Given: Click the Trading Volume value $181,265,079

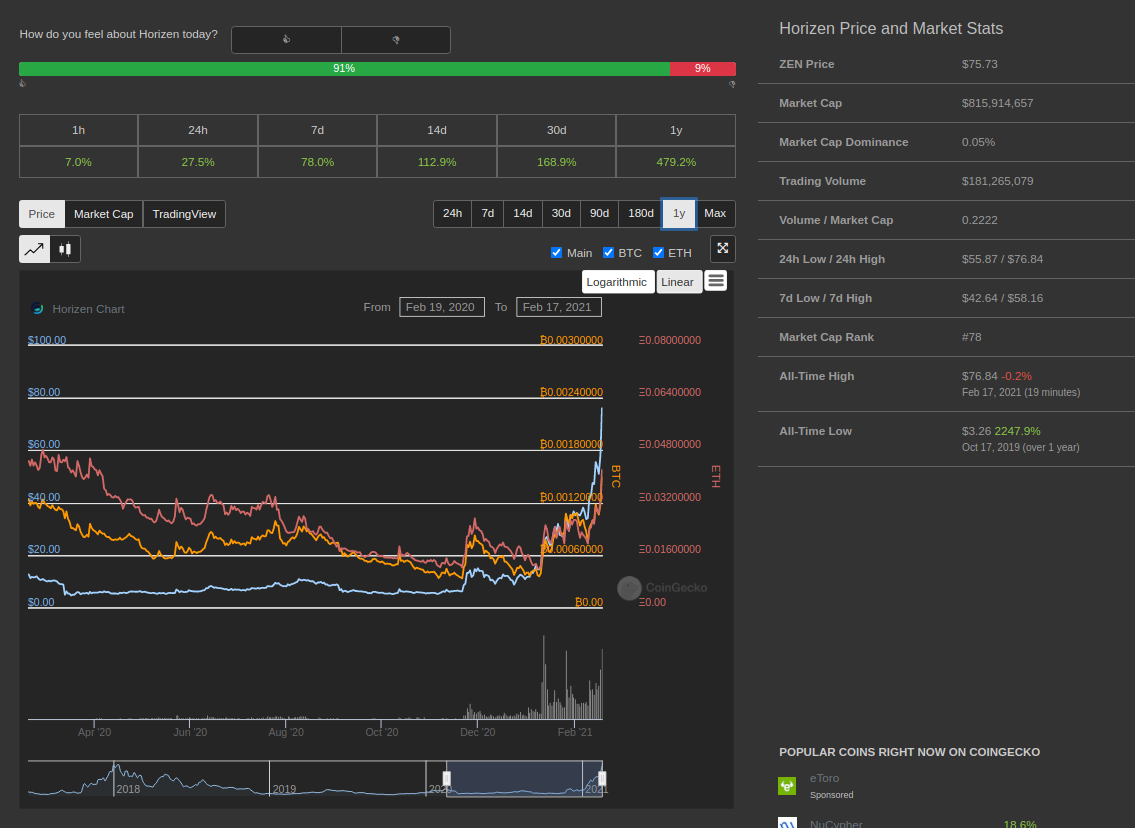Looking at the screenshot, I should (x=997, y=182).
